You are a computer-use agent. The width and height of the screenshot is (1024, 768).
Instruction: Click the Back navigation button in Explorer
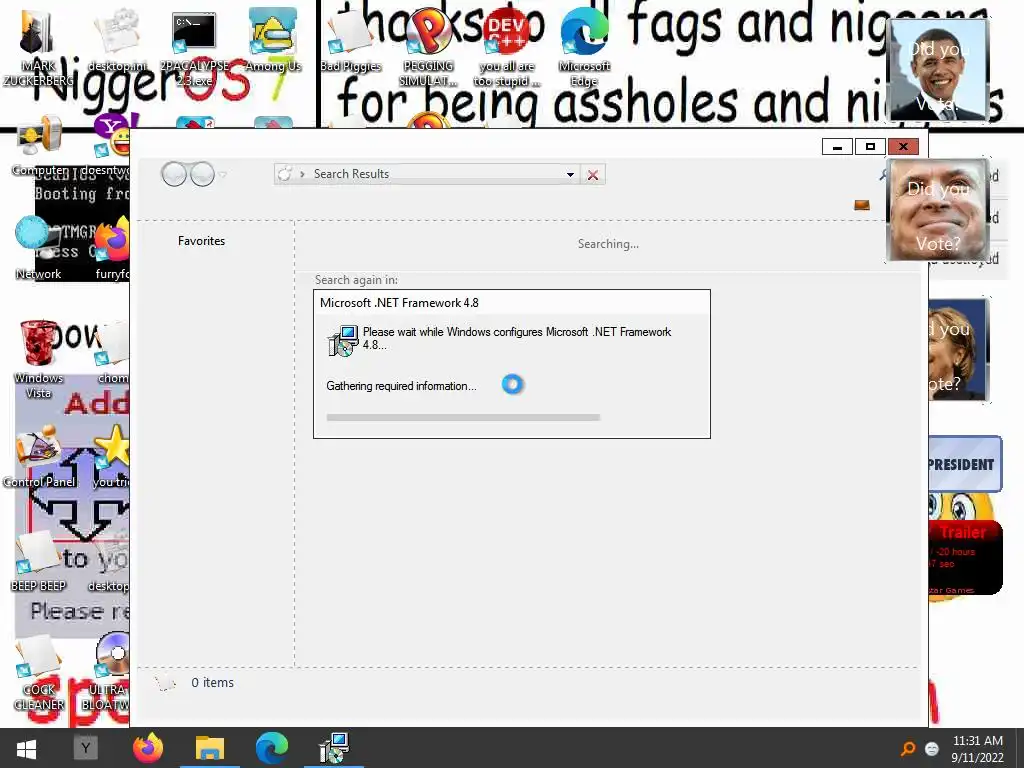tap(174, 174)
